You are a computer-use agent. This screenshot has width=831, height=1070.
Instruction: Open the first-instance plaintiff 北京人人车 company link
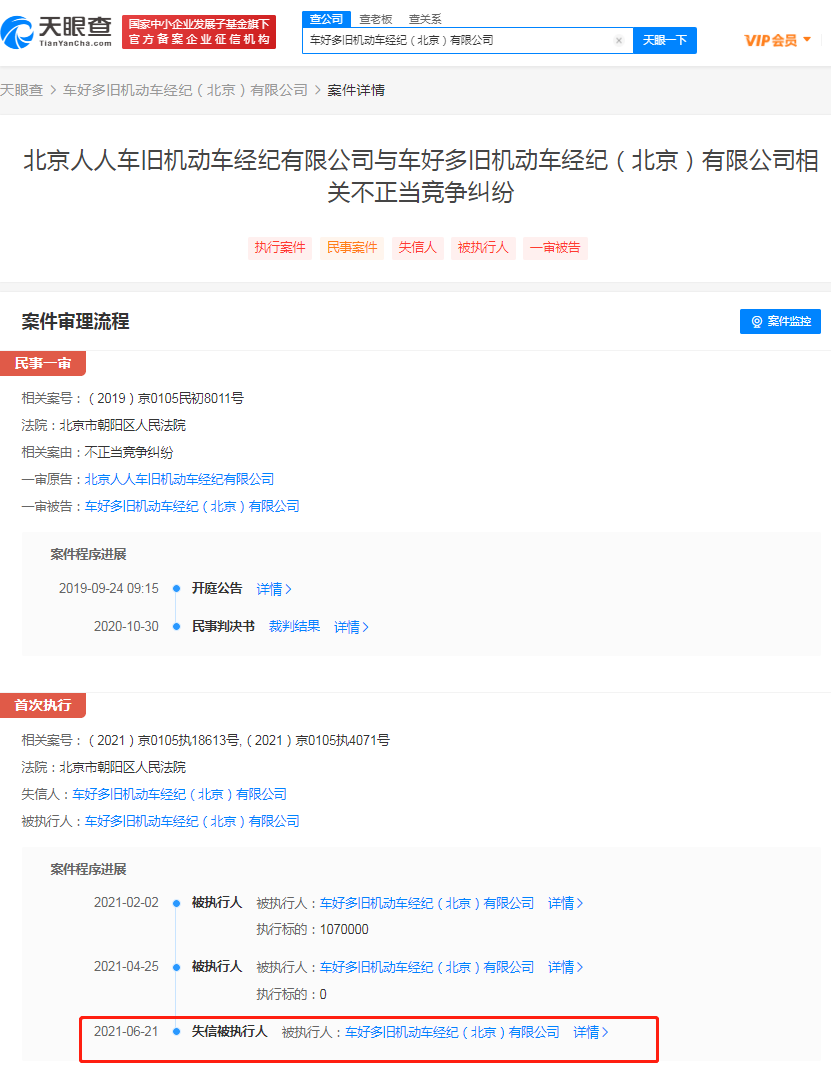click(179, 479)
